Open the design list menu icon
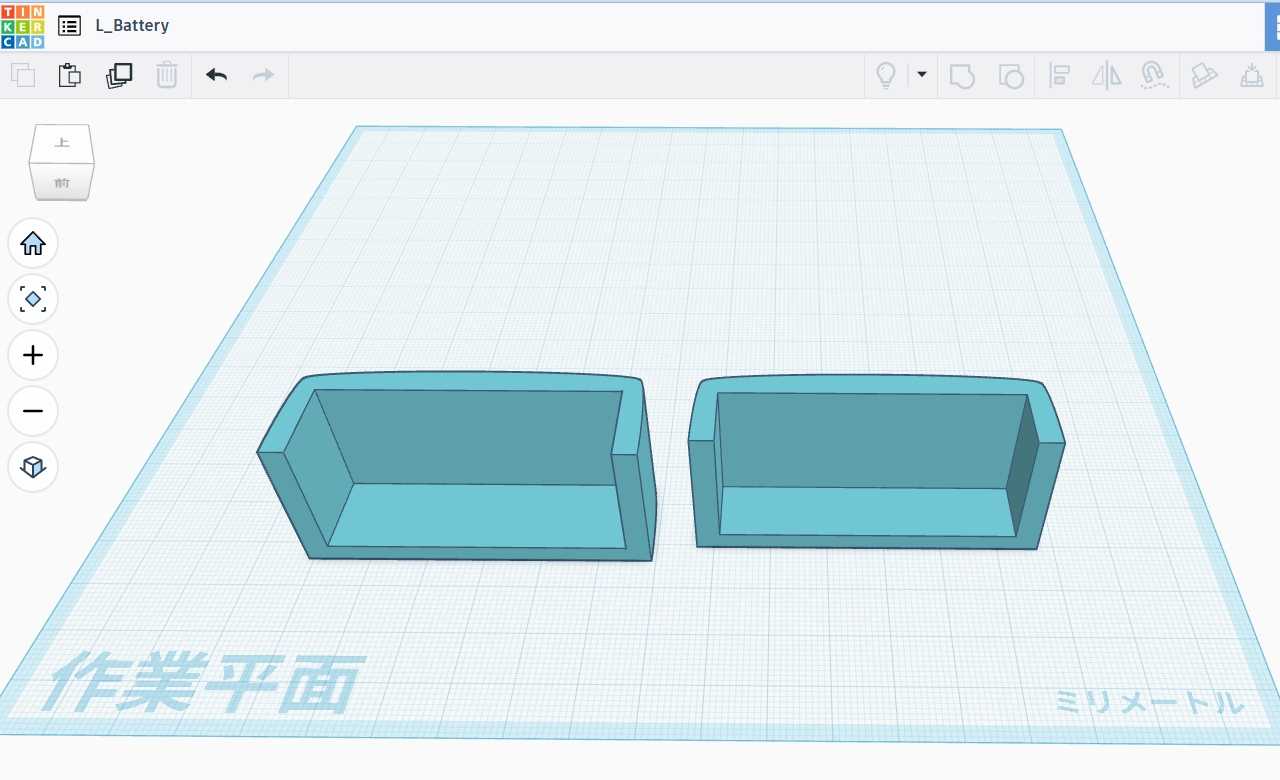Image resolution: width=1280 pixels, height=780 pixels. point(69,26)
